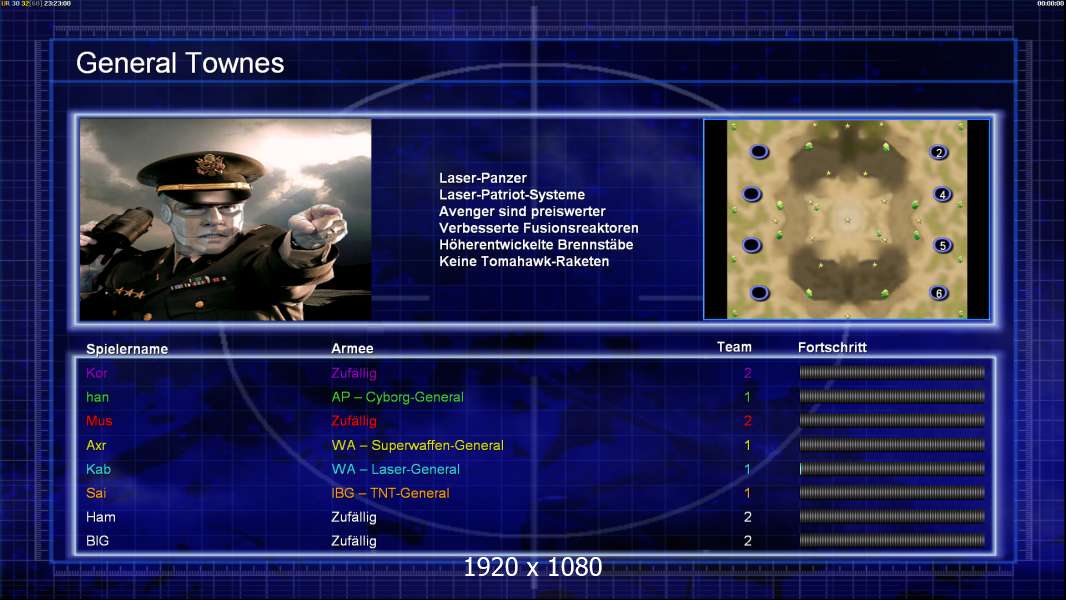Image resolution: width=1066 pixels, height=600 pixels.
Task: Click the Team column header
Action: pos(734,347)
